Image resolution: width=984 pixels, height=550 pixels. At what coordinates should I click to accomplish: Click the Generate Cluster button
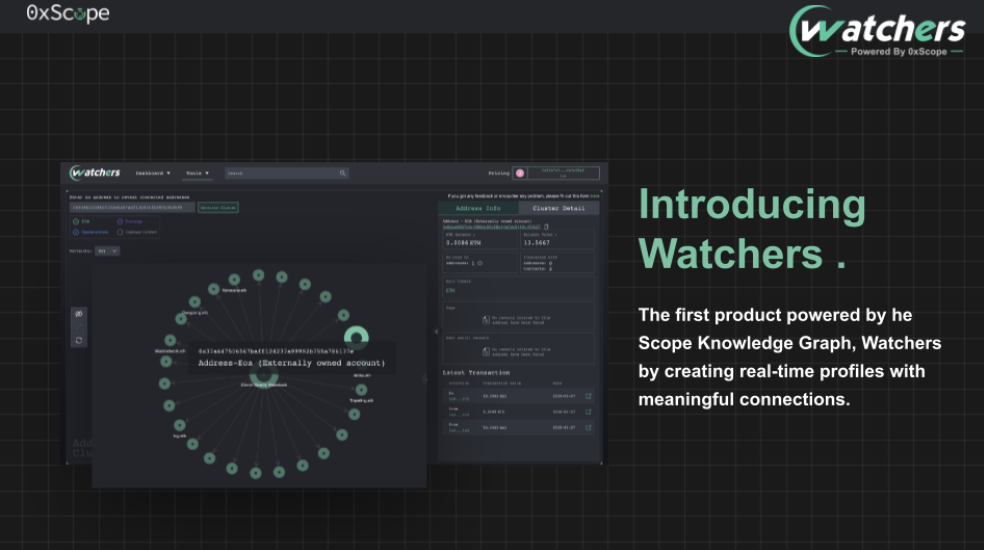[218, 207]
